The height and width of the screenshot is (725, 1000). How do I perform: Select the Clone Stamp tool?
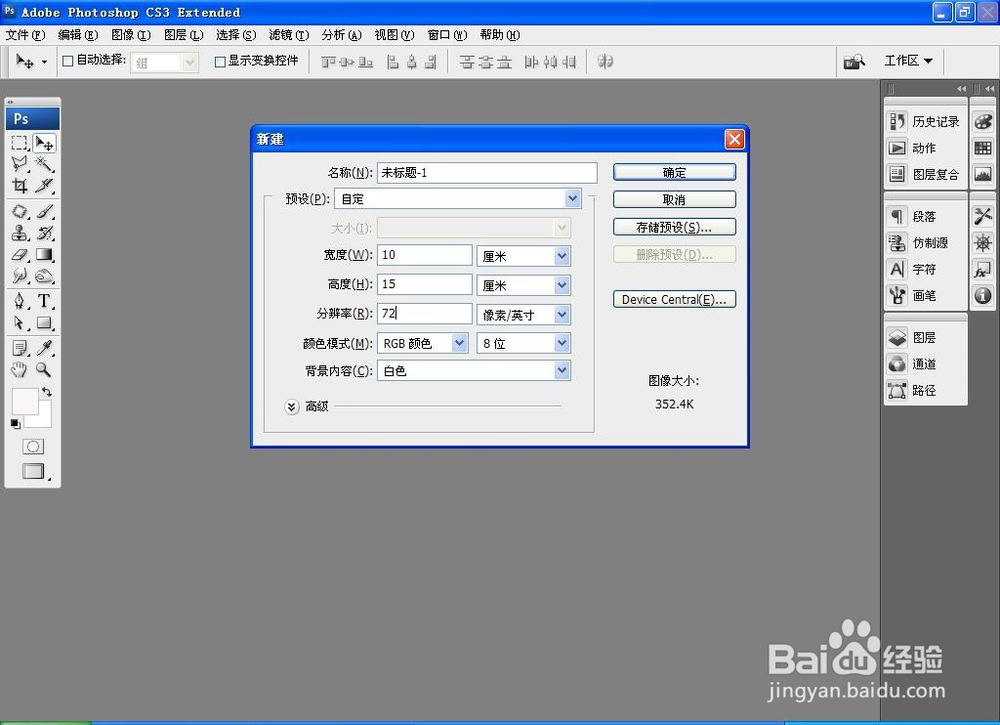click(20, 233)
